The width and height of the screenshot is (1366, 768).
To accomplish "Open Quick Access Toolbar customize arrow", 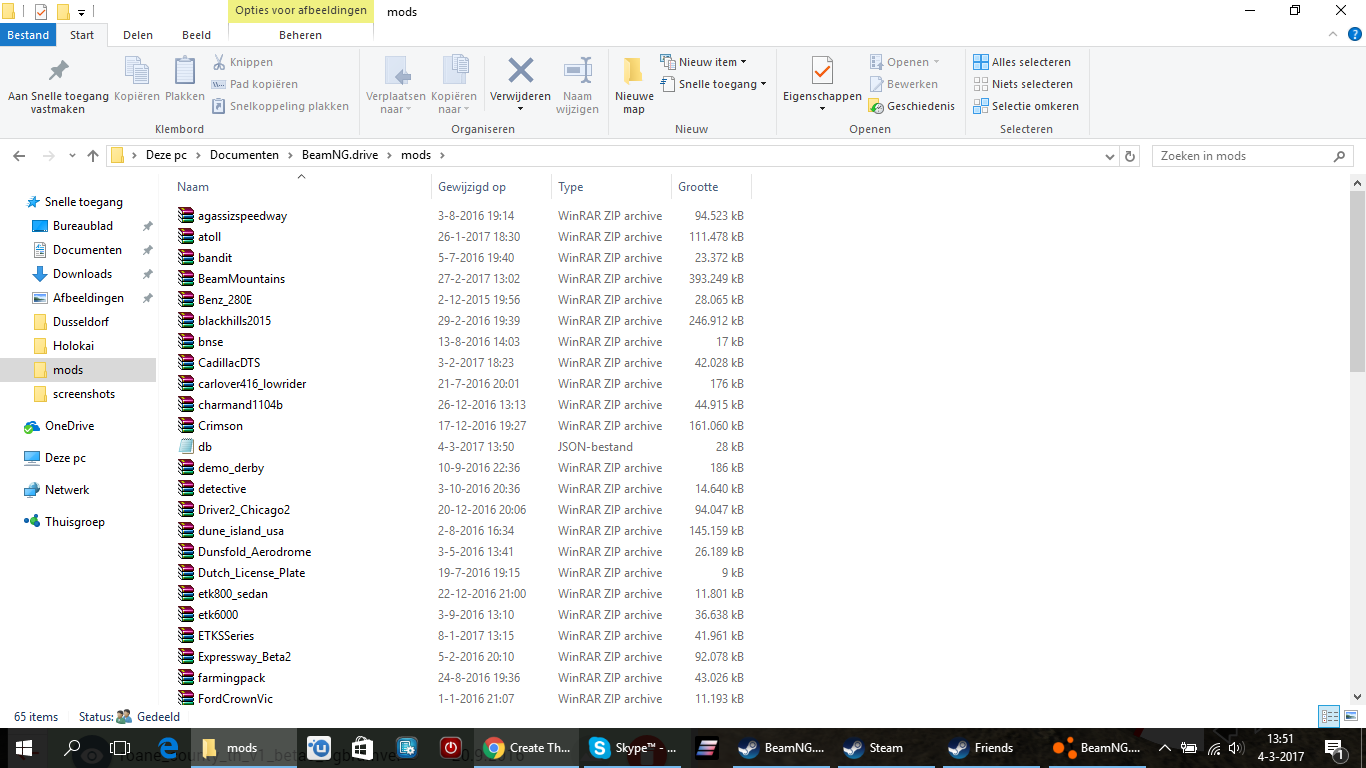I will click(81, 12).
